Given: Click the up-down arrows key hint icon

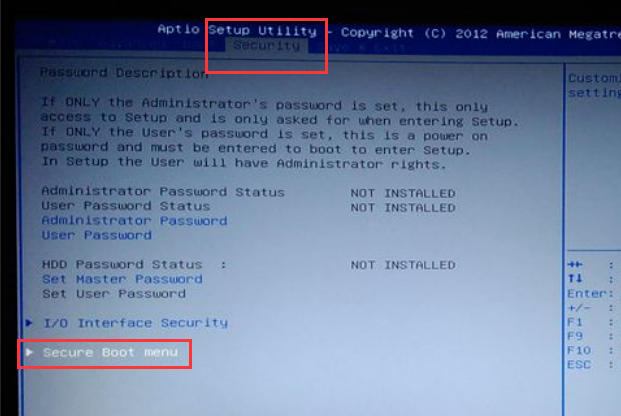Looking at the screenshot, I should [575, 279].
